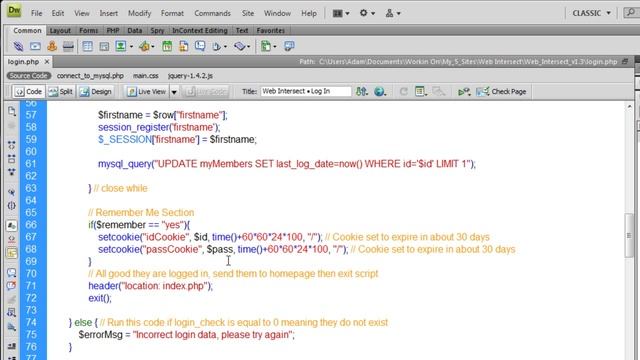Apply Comment icon in coding toolbar
Screen dimensions: 640x360
pyautogui.click(x=11, y=273)
